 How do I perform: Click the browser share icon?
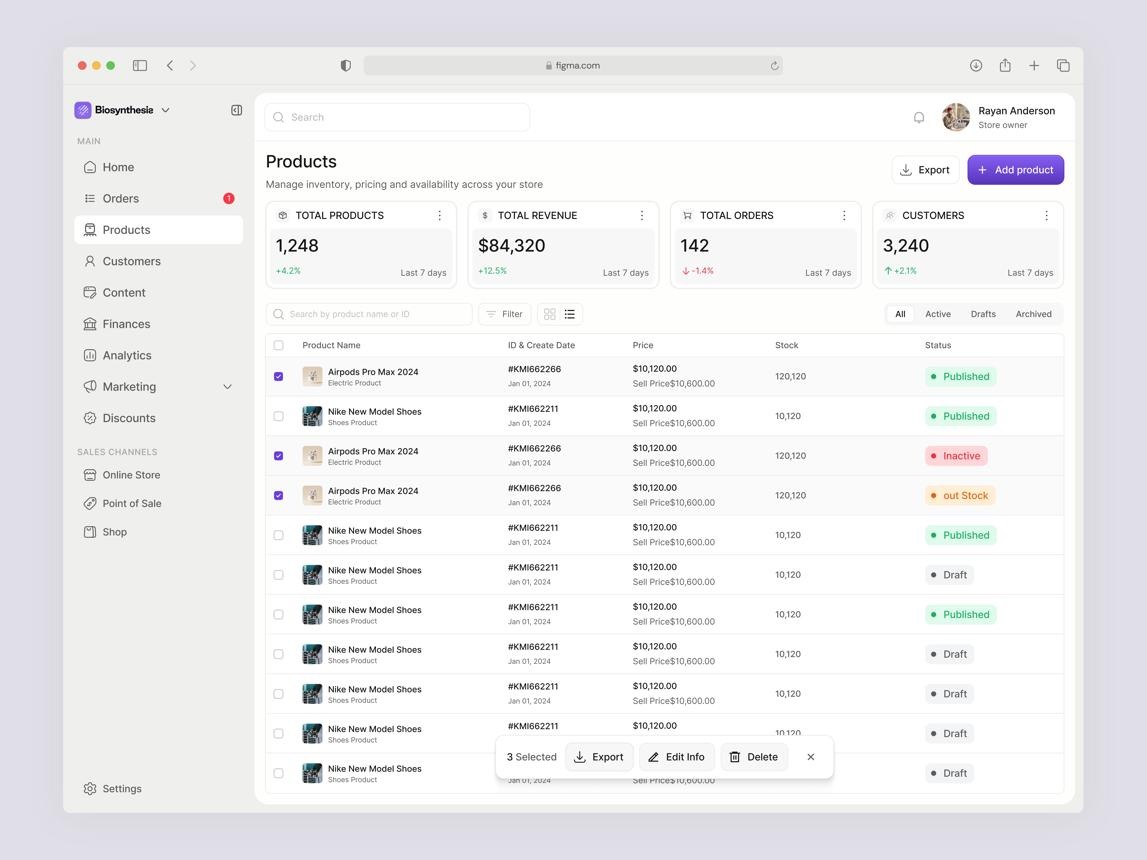click(1005, 65)
